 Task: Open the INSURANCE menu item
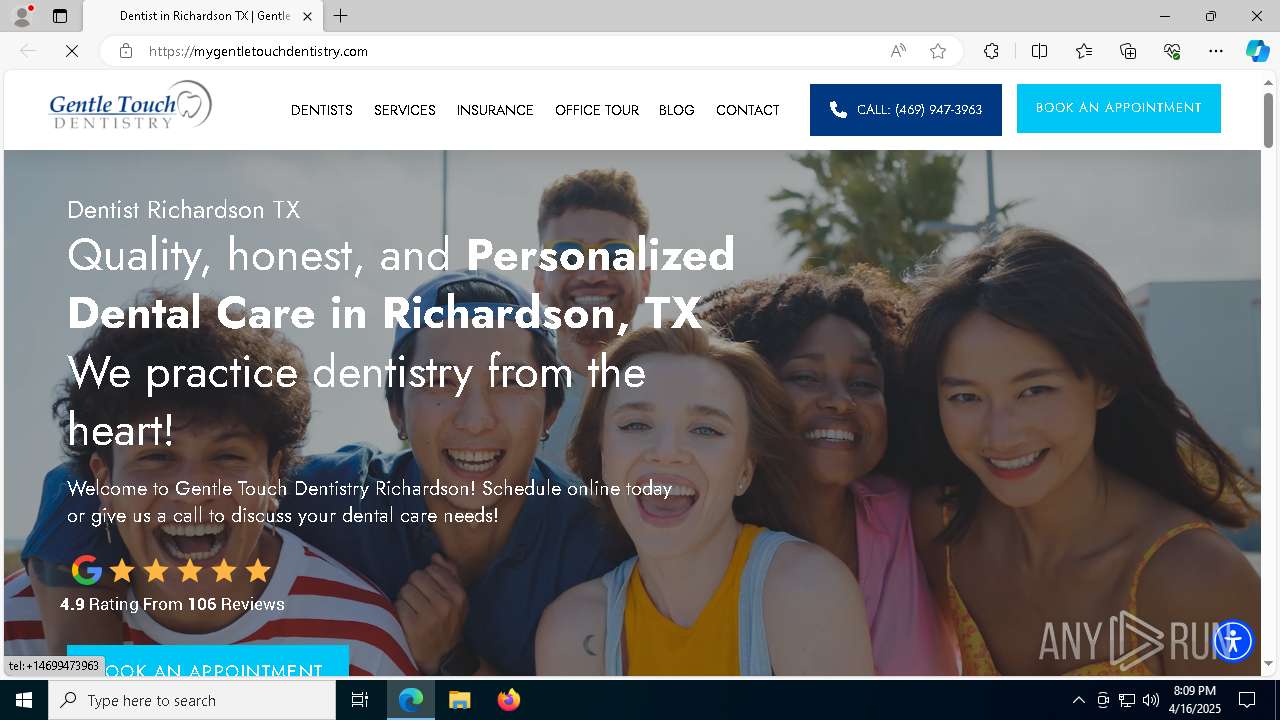[495, 110]
